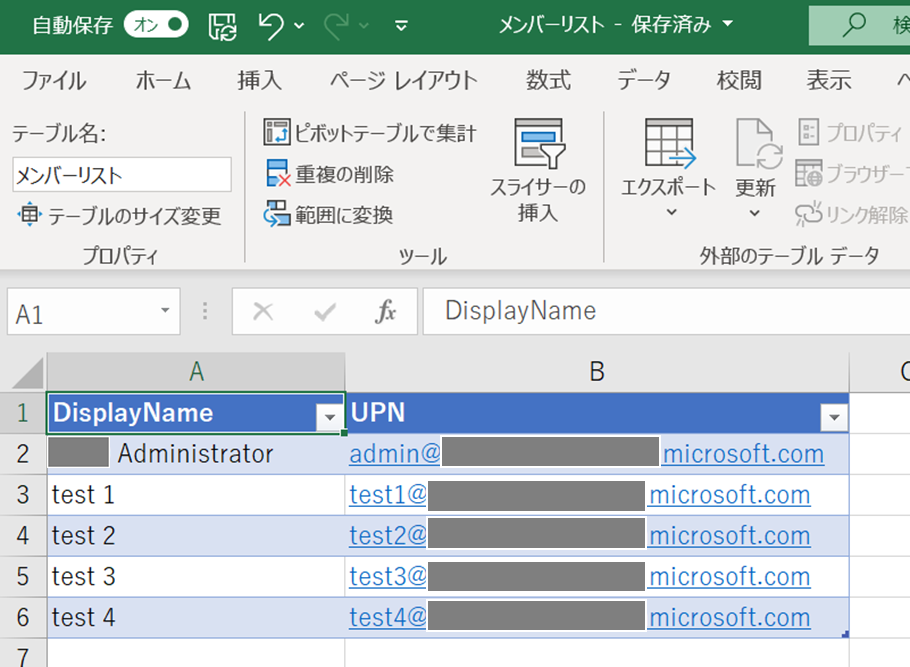Image resolution: width=910 pixels, height=667 pixels.
Task: Click the Save icon in title bar
Action: (x=224, y=25)
